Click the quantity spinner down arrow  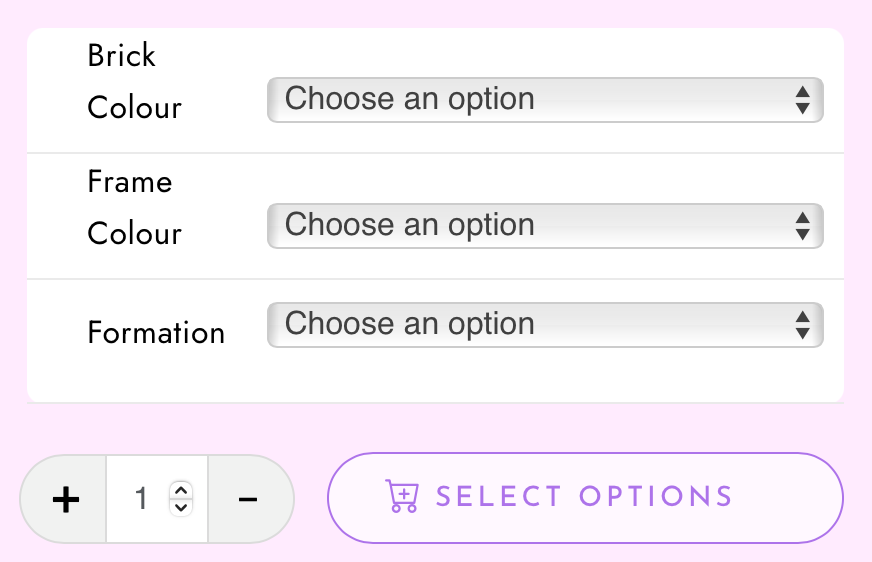click(x=180, y=507)
